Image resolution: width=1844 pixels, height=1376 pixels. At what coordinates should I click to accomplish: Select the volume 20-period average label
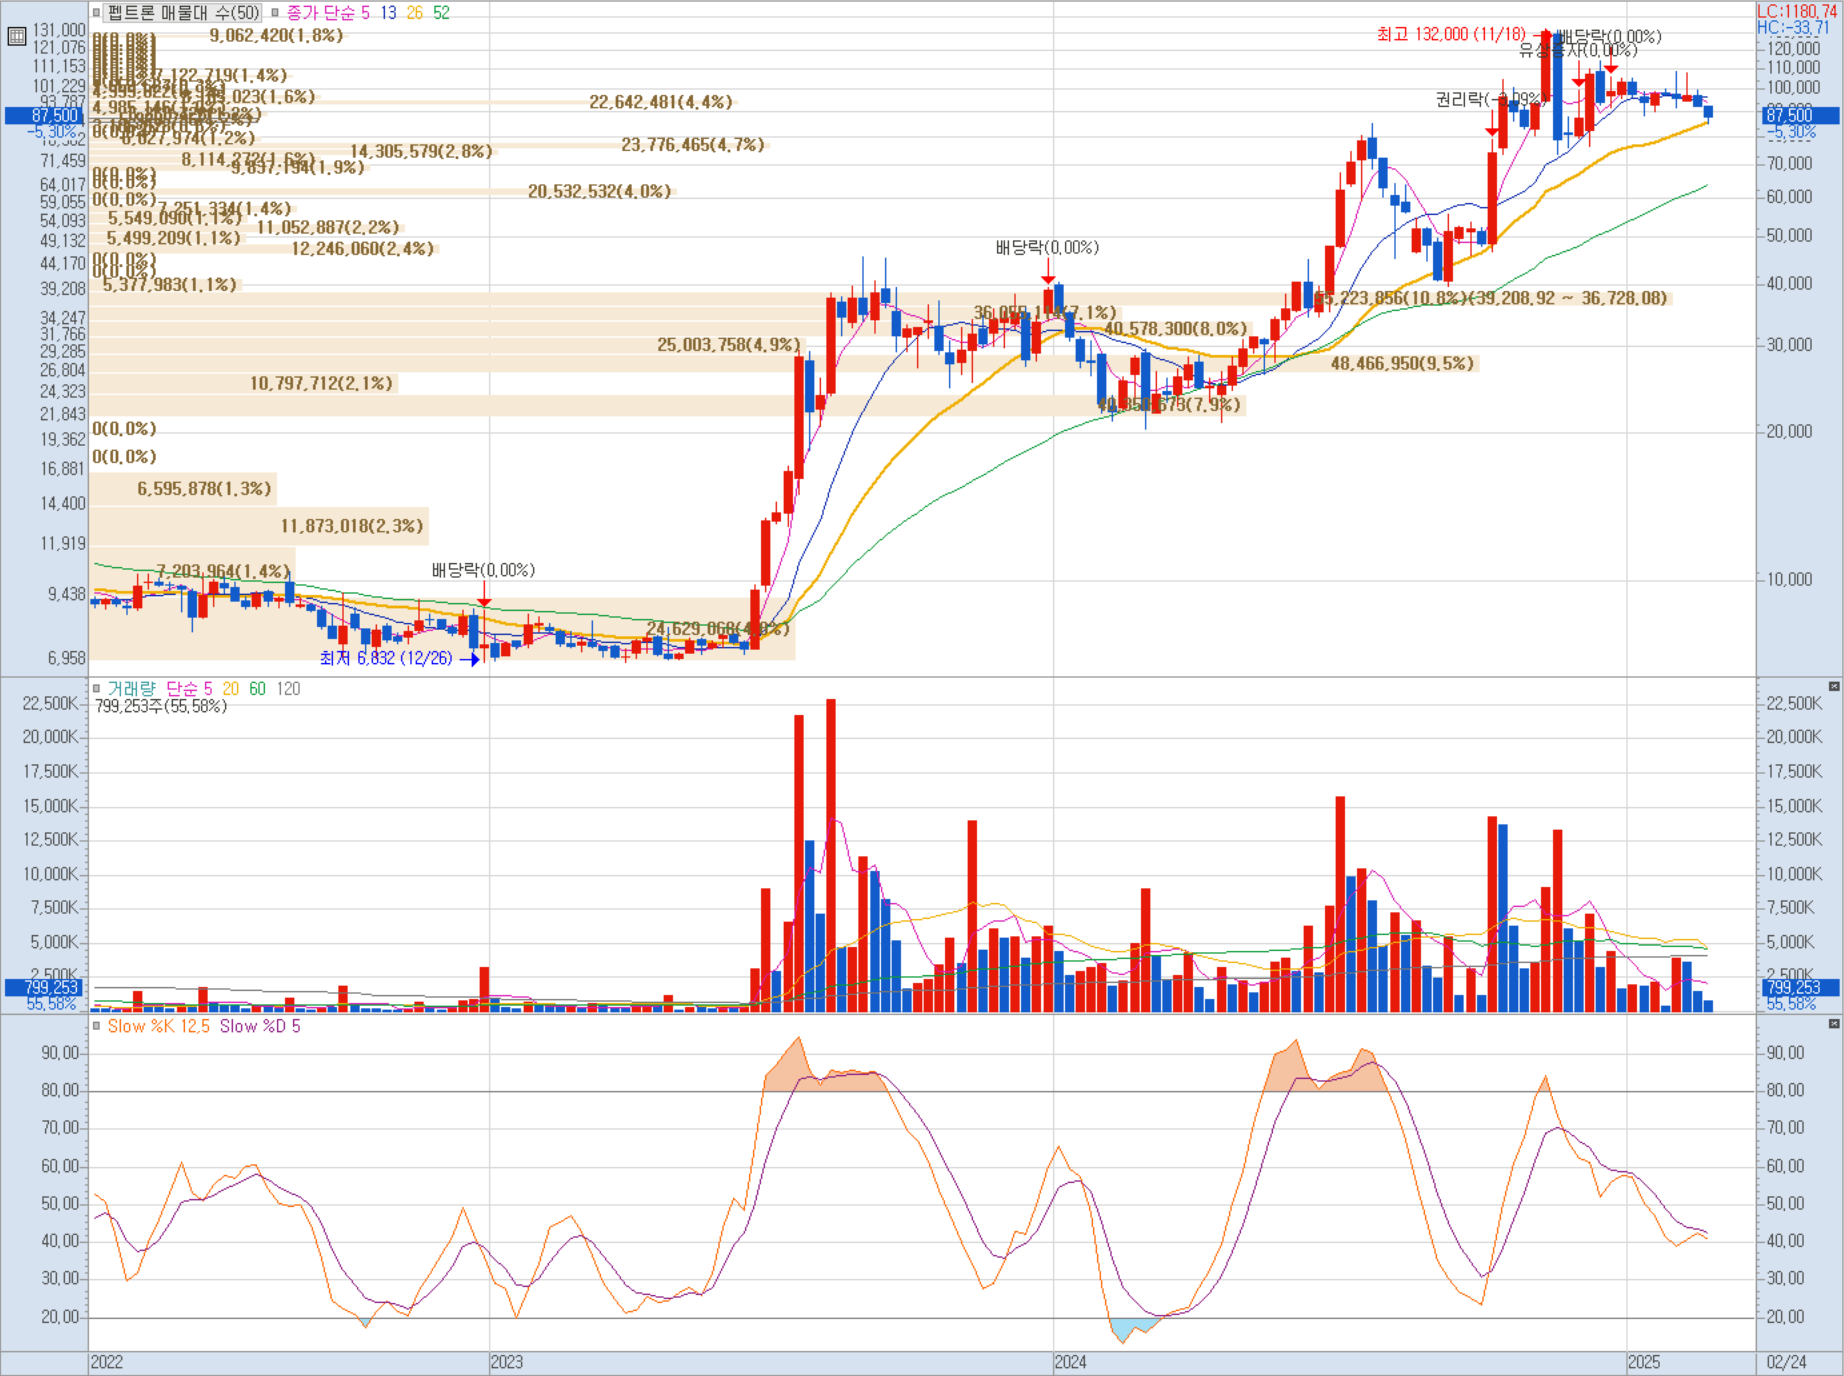[x=231, y=689]
